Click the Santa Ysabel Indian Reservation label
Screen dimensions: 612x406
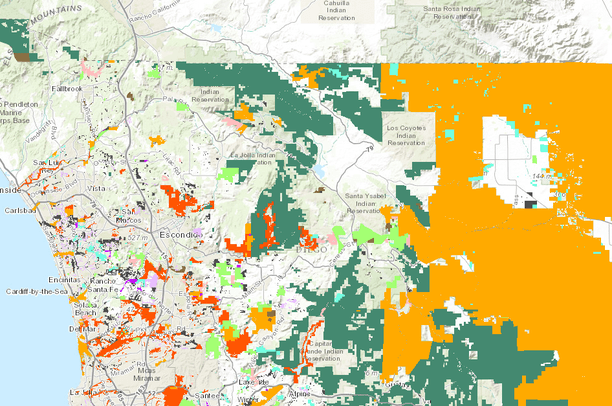pos(365,203)
